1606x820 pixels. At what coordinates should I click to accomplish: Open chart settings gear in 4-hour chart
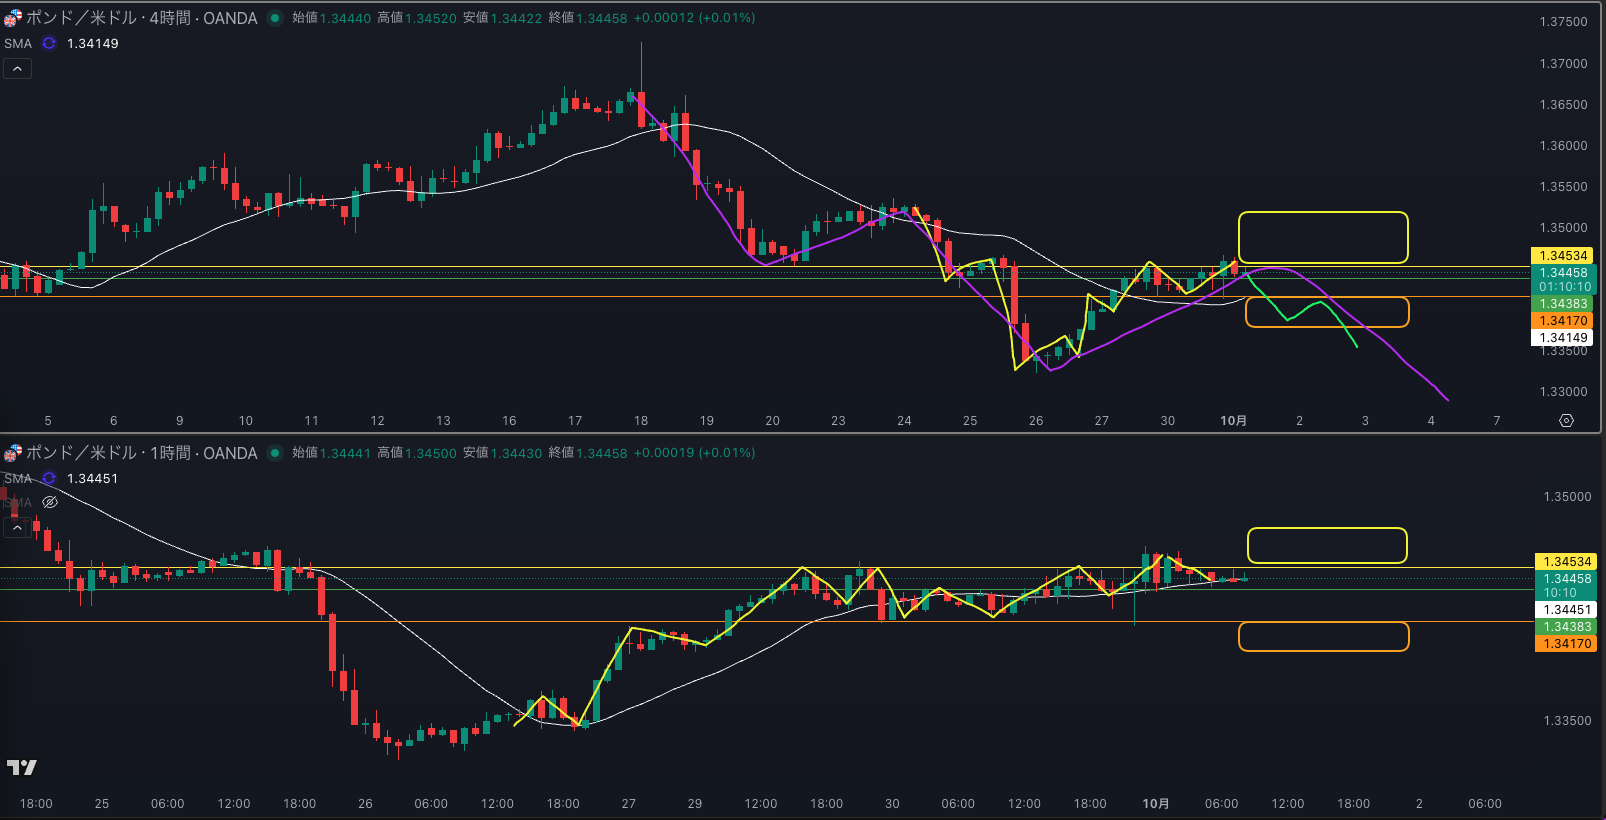point(1566,421)
